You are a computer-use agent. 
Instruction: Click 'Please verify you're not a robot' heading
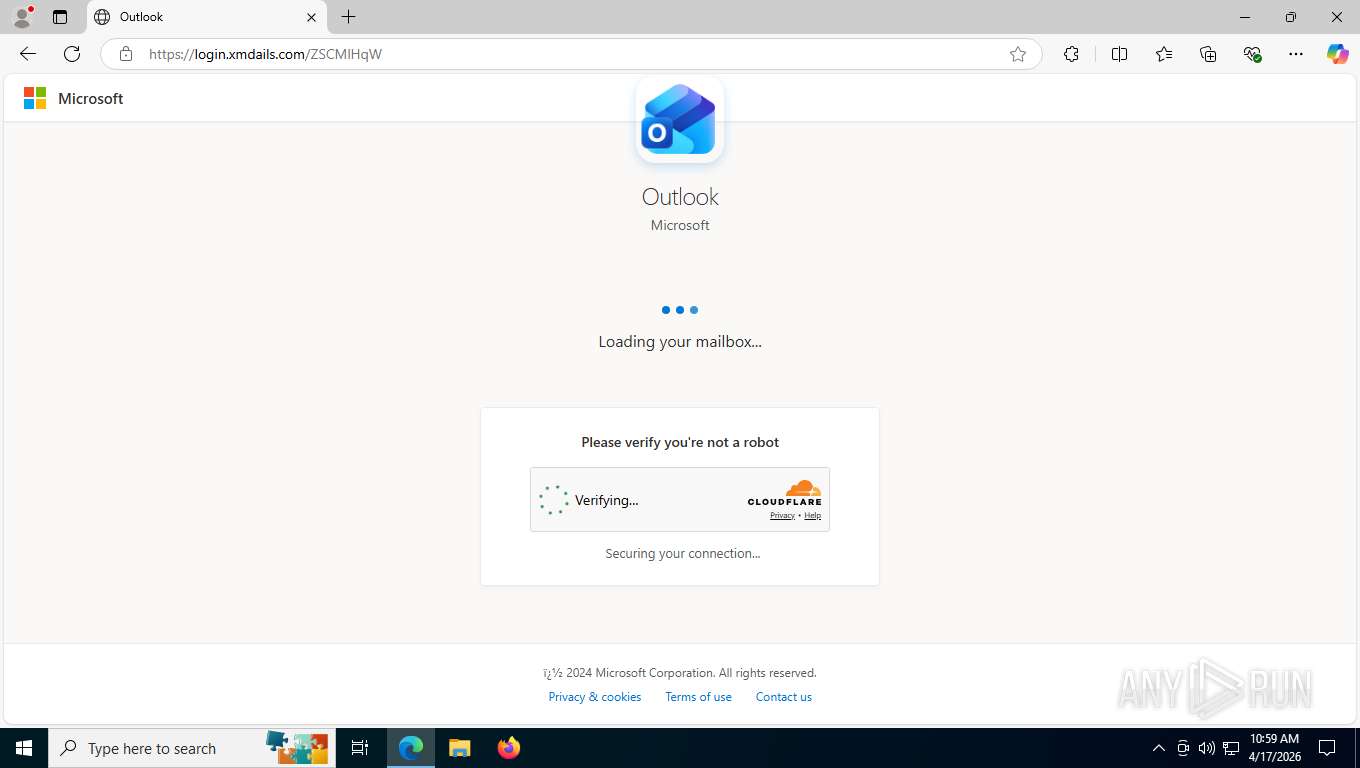click(x=680, y=442)
